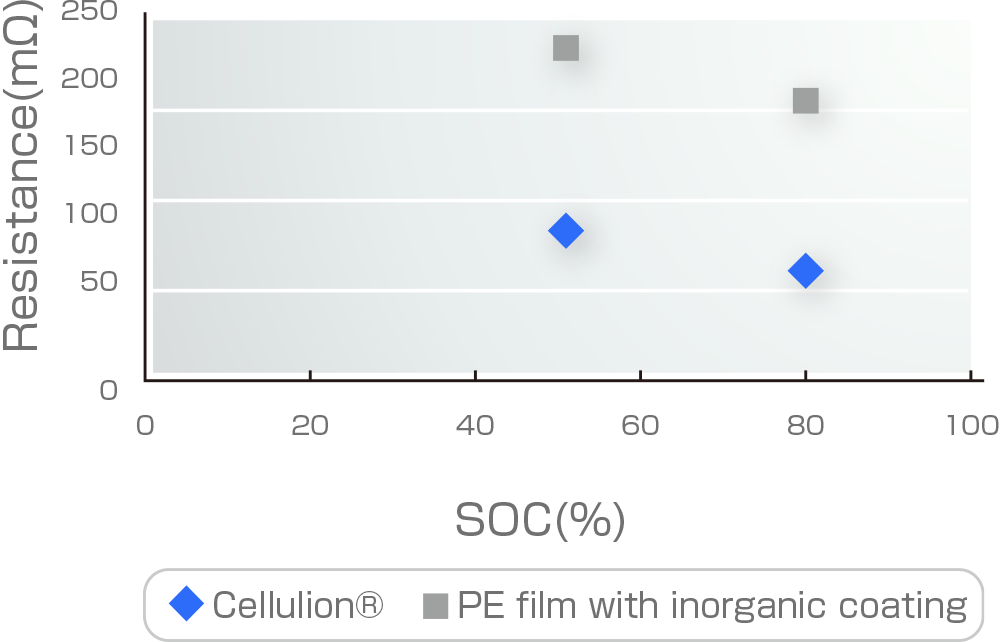The width and height of the screenshot is (1000, 642).
Task: Click the 20 label on the SOC axis
Action: pos(310,425)
